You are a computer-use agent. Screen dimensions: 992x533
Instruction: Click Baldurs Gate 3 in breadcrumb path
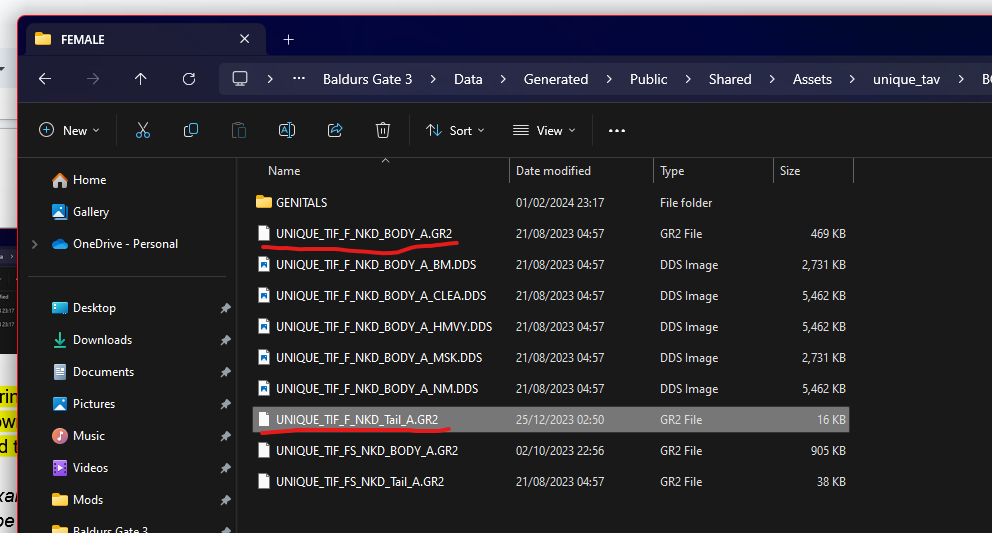[367, 79]
